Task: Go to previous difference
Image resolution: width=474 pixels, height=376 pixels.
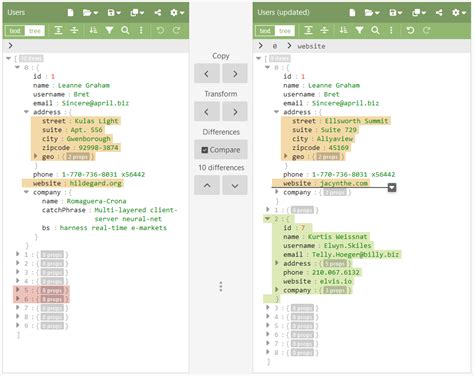Action: point(207,185)
